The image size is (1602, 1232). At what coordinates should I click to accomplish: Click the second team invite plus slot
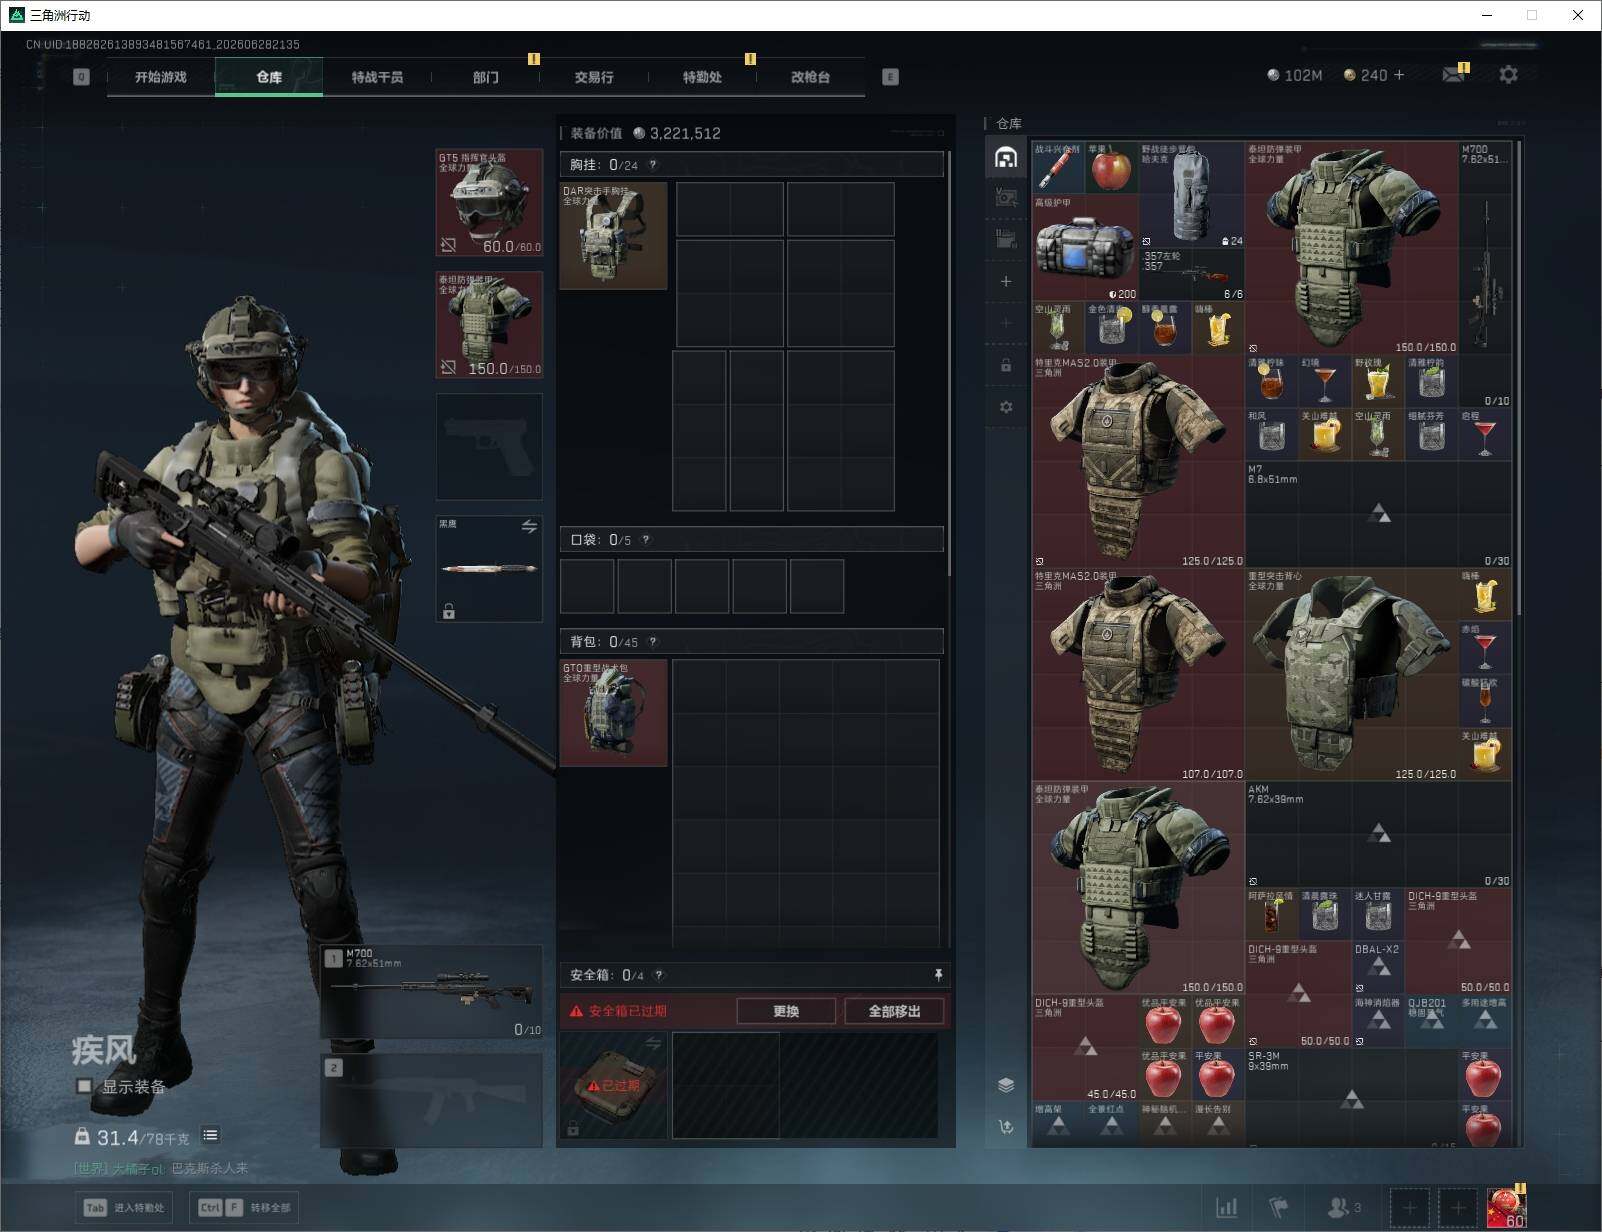click(x=1458, y=1208)
